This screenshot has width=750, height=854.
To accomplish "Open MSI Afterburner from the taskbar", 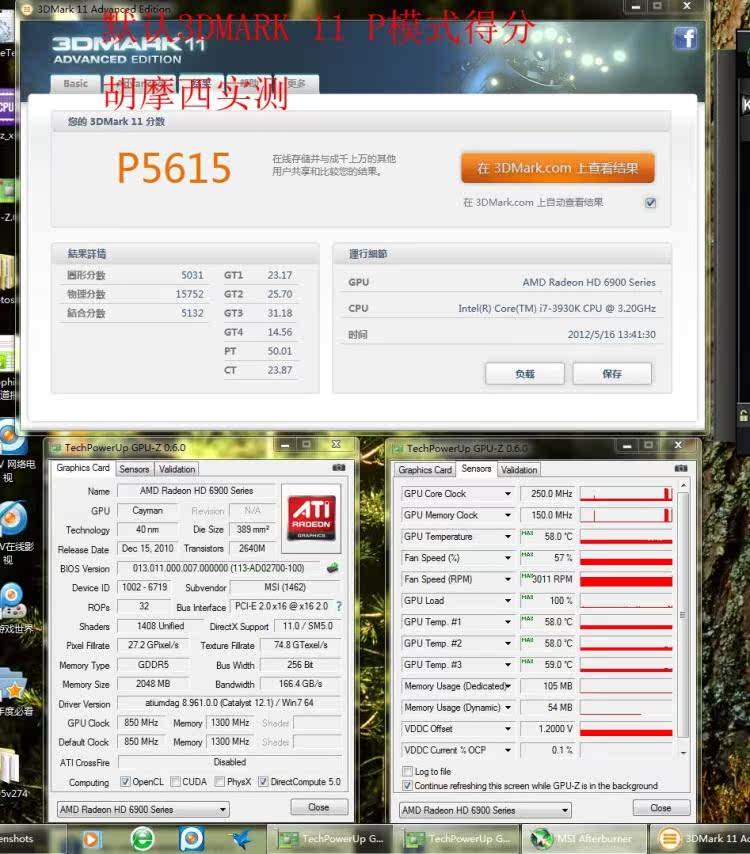I will [x=585, y=838].
